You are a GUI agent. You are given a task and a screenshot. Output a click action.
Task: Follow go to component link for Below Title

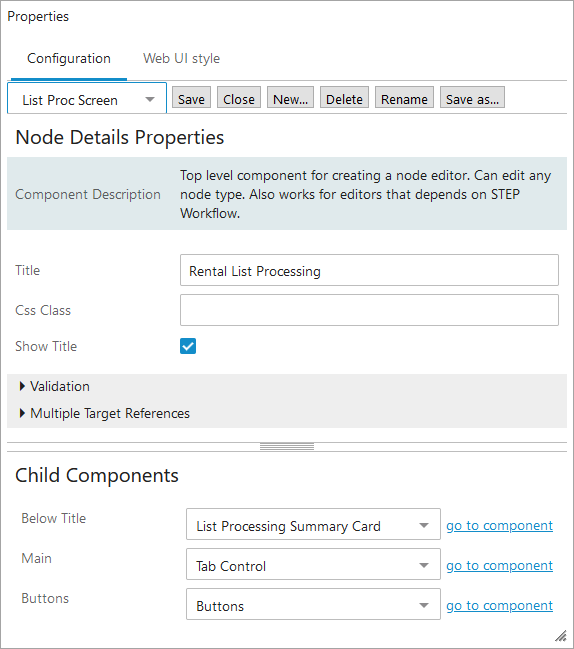pos(500,526)
